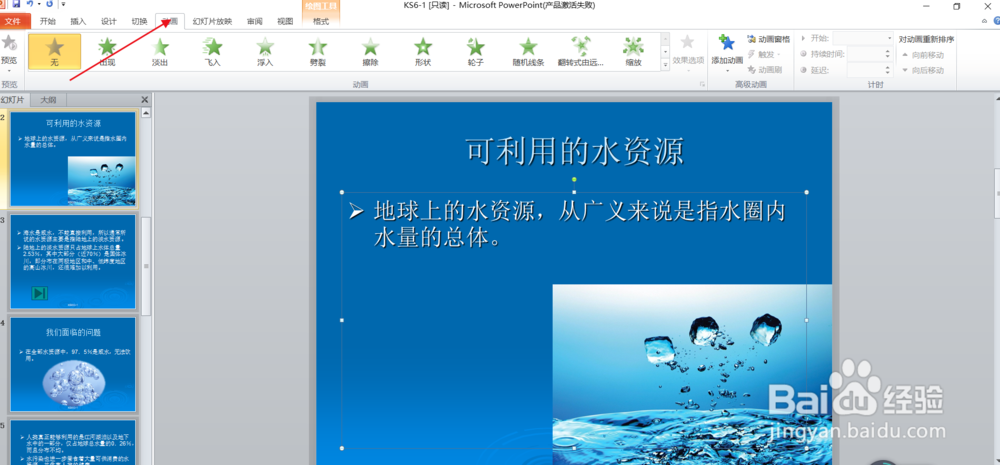Click the slide pane vertical scrollbar thumb
This screenshot has width=1000, height=465.
pyautogui.click(x=146, y=266)
